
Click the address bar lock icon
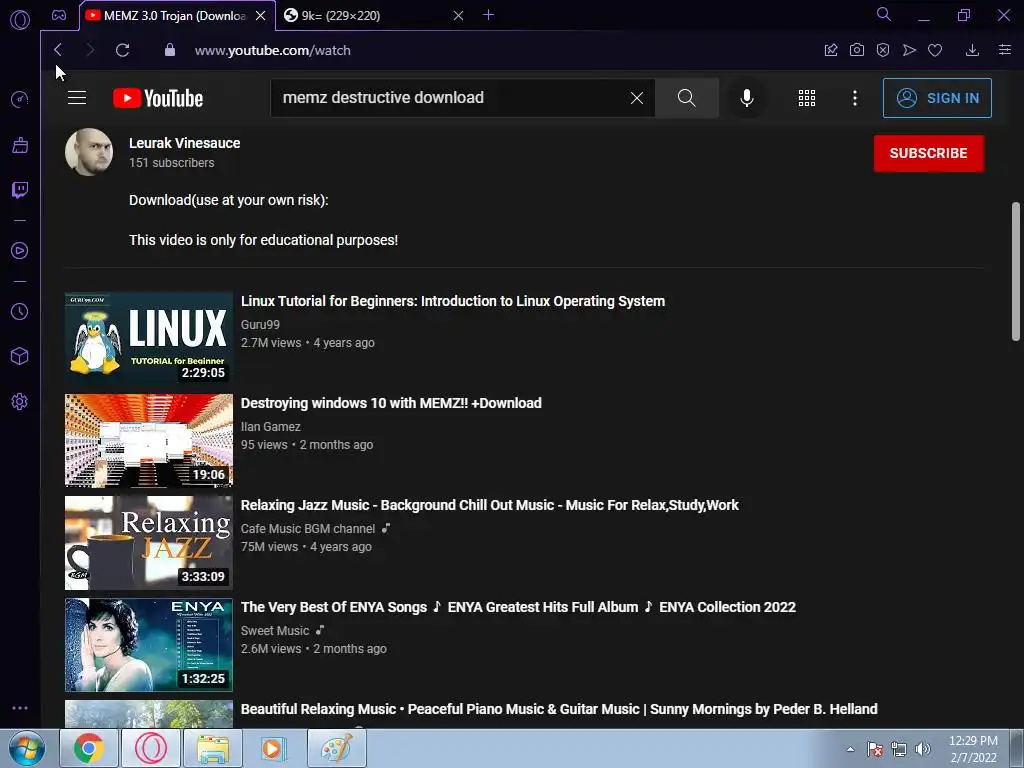(170, 50)
